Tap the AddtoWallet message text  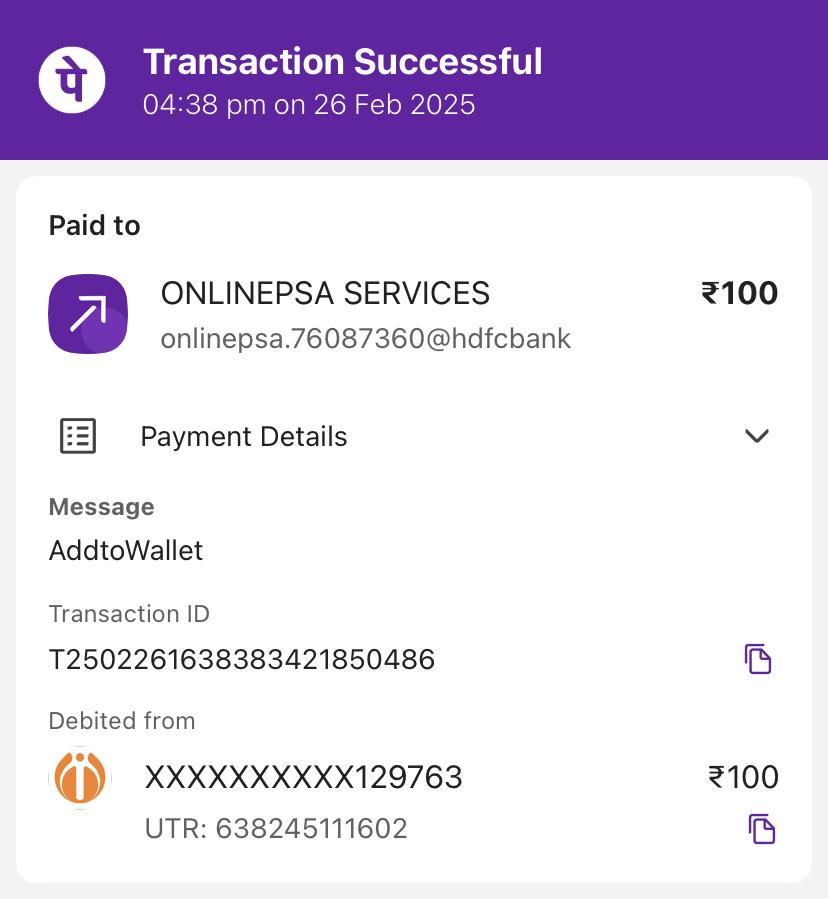pyautogui.click(x=126, y=551)
